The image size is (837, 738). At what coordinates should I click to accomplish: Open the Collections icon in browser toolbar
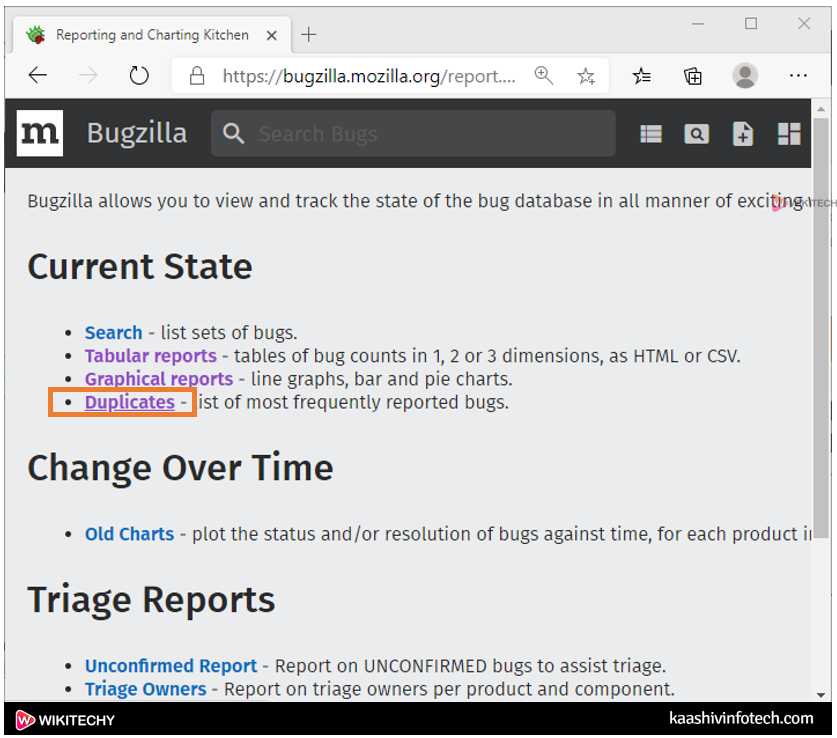click(x=693, y=76)
